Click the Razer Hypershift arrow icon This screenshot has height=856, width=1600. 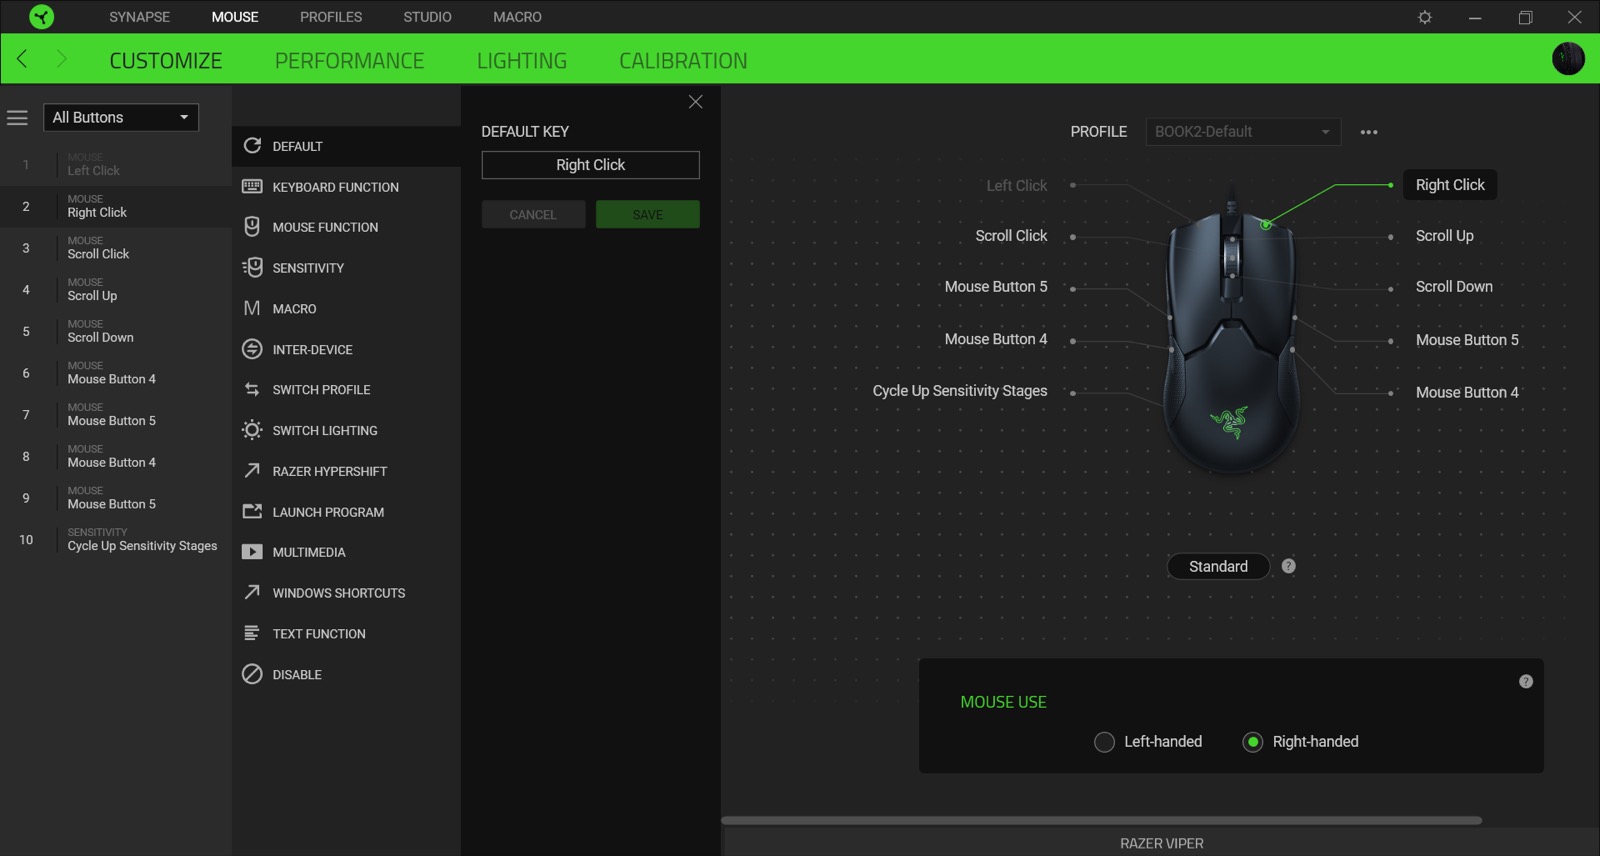pos(252,471)
